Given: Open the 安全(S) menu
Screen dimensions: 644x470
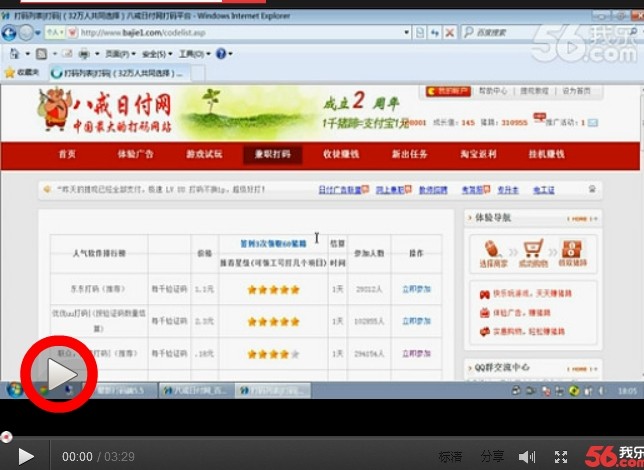Looking at the screenshot, I should 157,54.
